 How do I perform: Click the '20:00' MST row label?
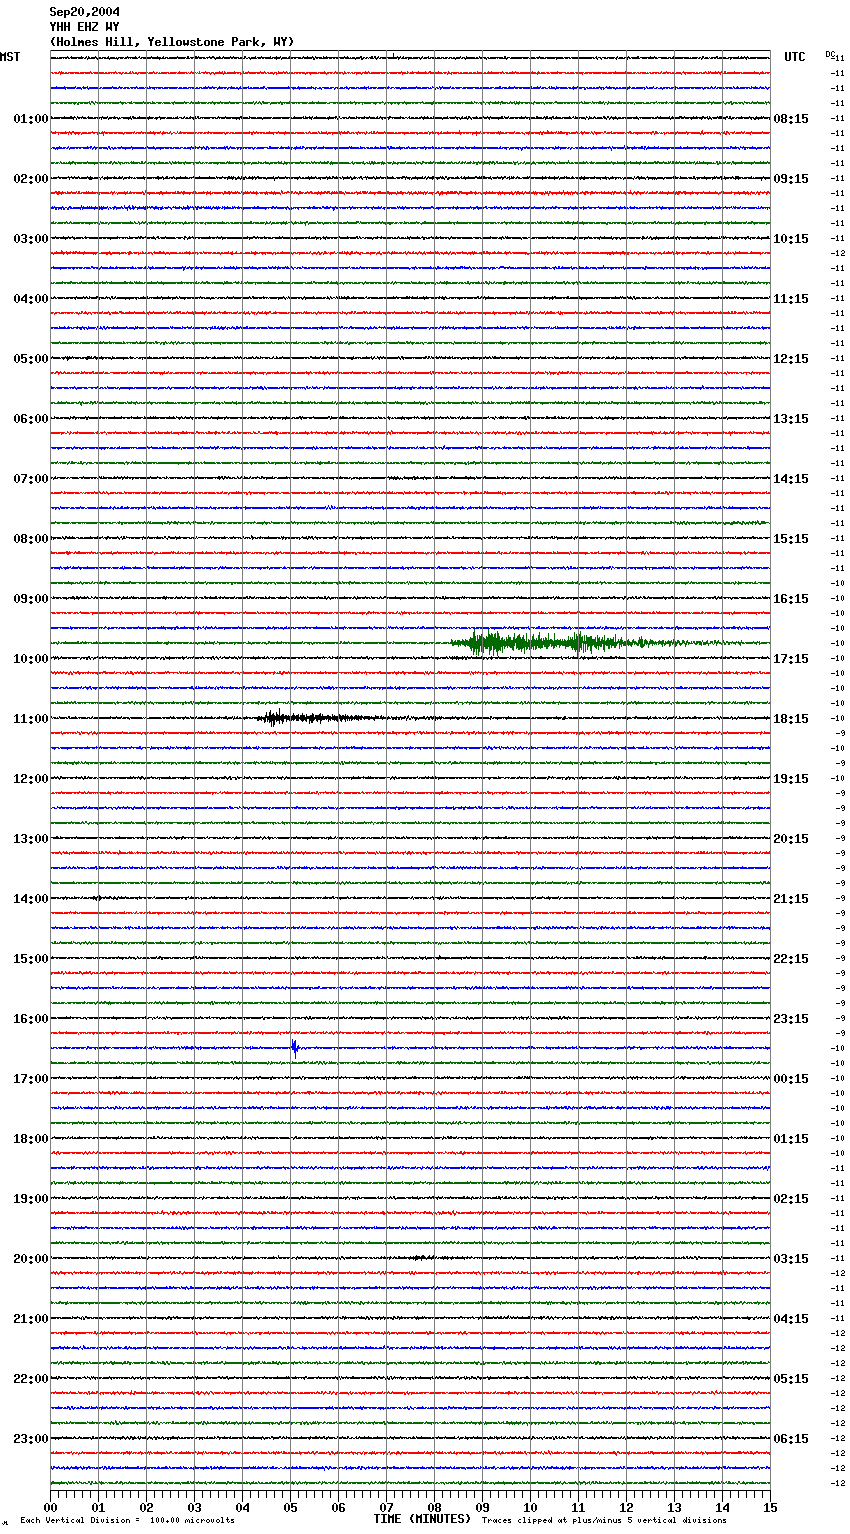click(31, 1259)
